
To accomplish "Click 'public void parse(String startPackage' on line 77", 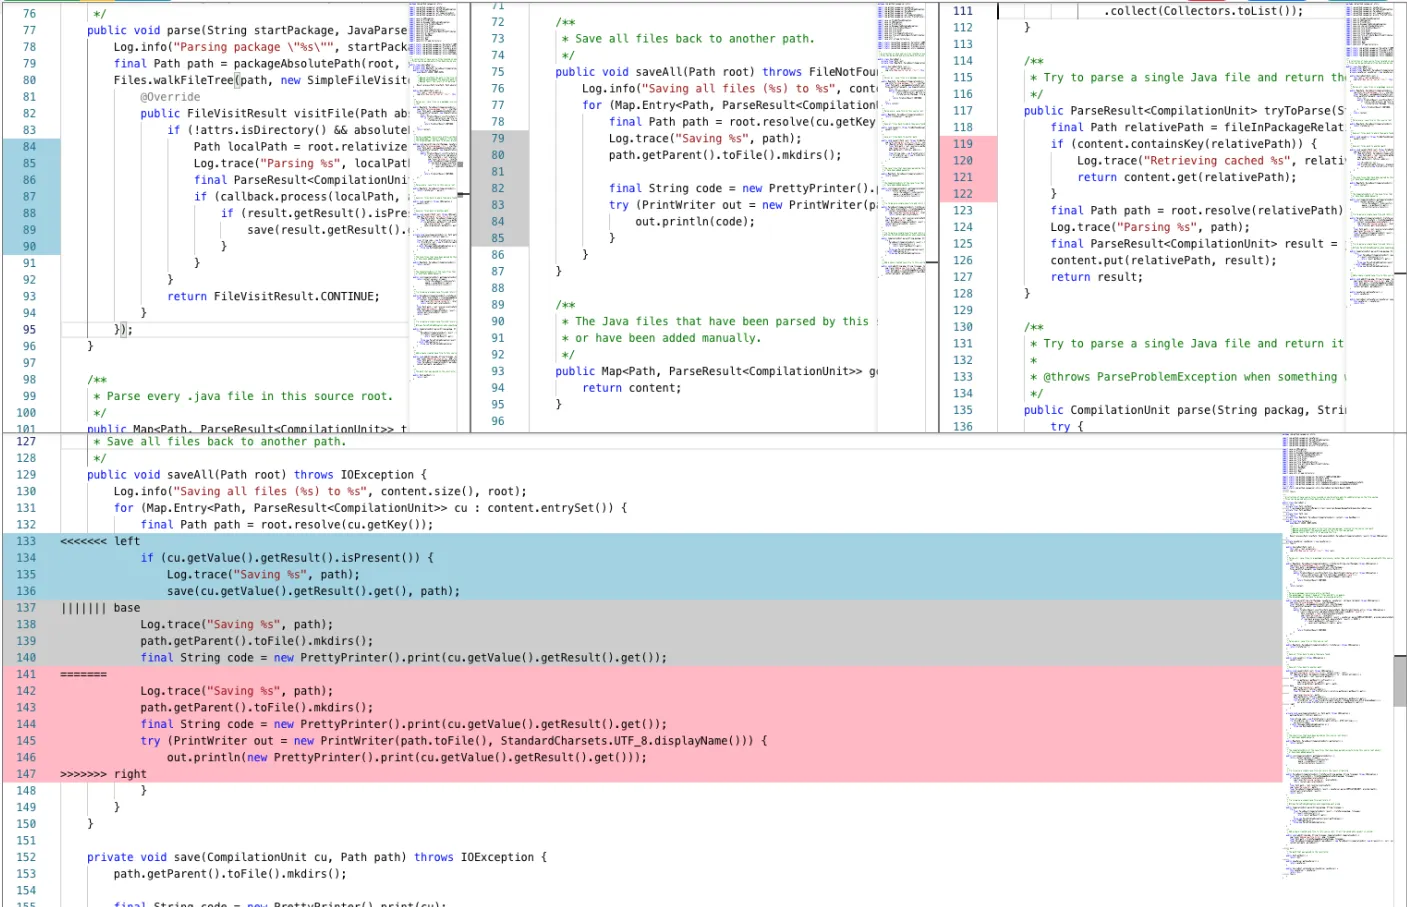I will [247, 30].
